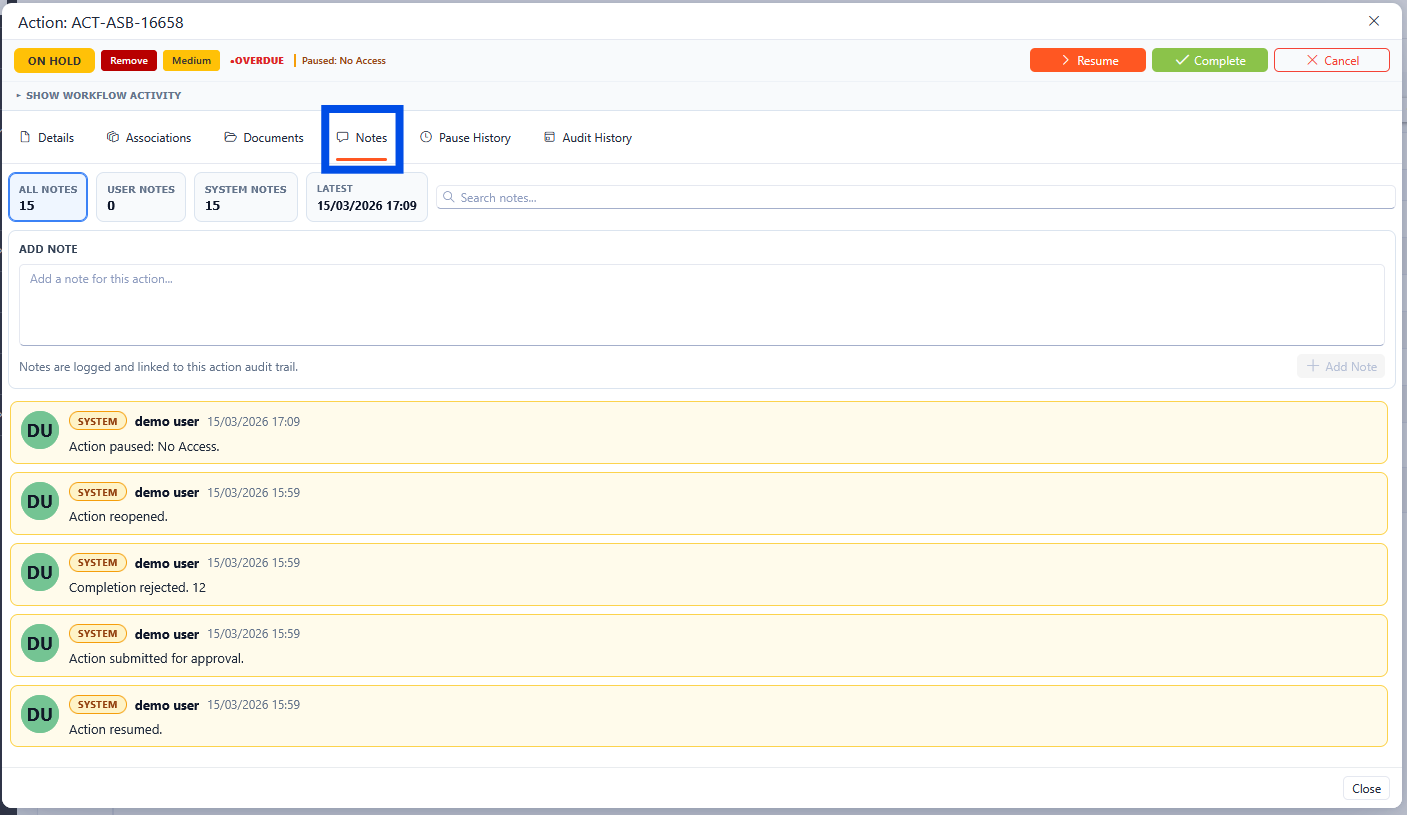Image resolution: width=1407 pixels, height=815 pixels.
Task: Click the Audit History tab icon
Action: (549, 138)
